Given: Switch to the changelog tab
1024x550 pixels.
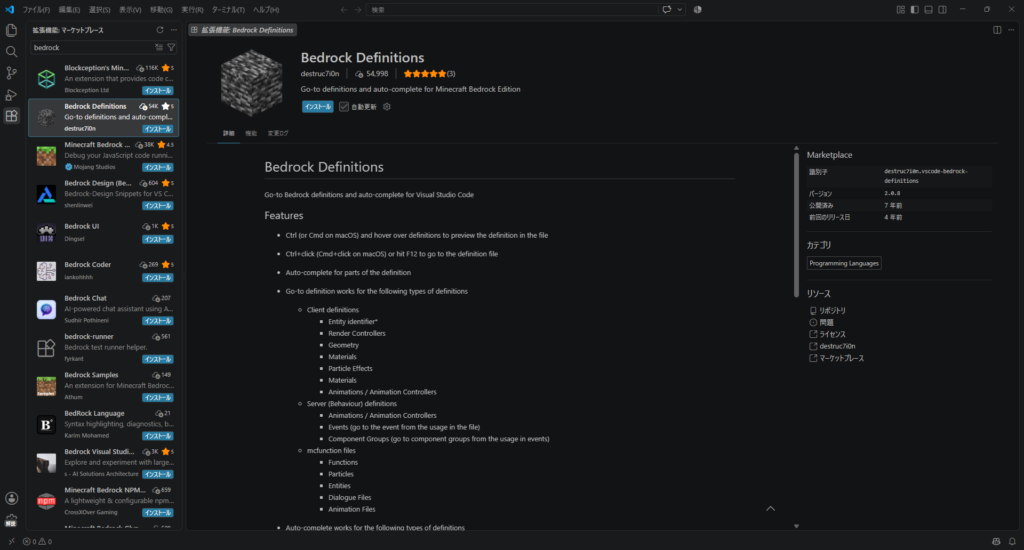Looking at the screenshot, I should [278, 133].
